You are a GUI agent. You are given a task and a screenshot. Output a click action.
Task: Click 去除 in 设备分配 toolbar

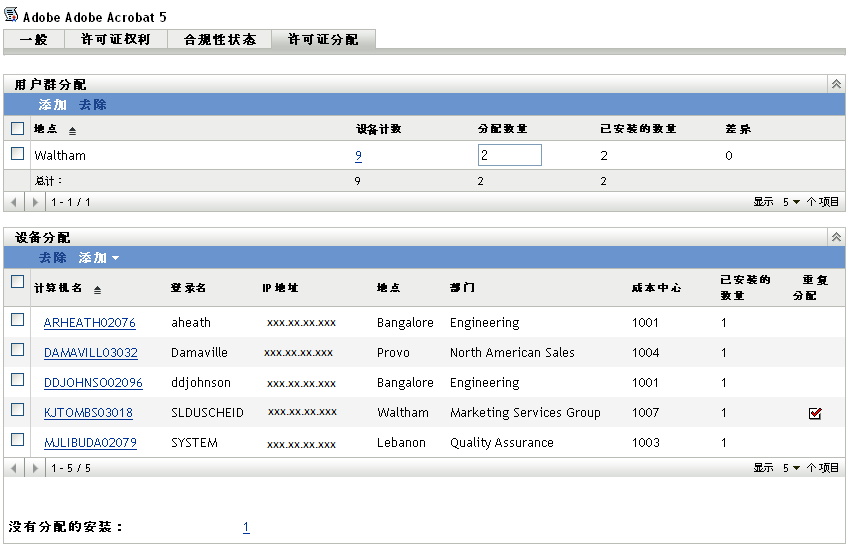tap(52, 258)
